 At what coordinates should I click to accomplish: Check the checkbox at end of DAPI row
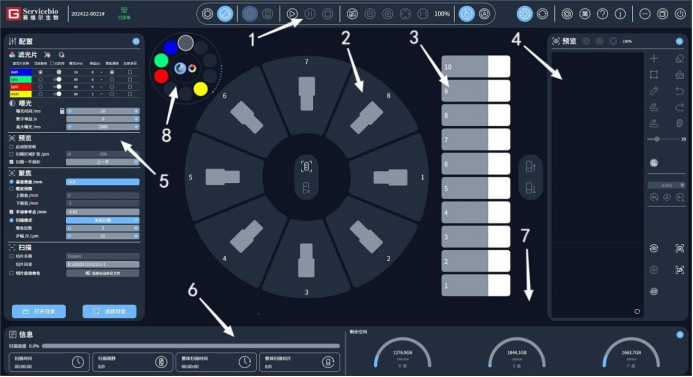click(130, 72)
